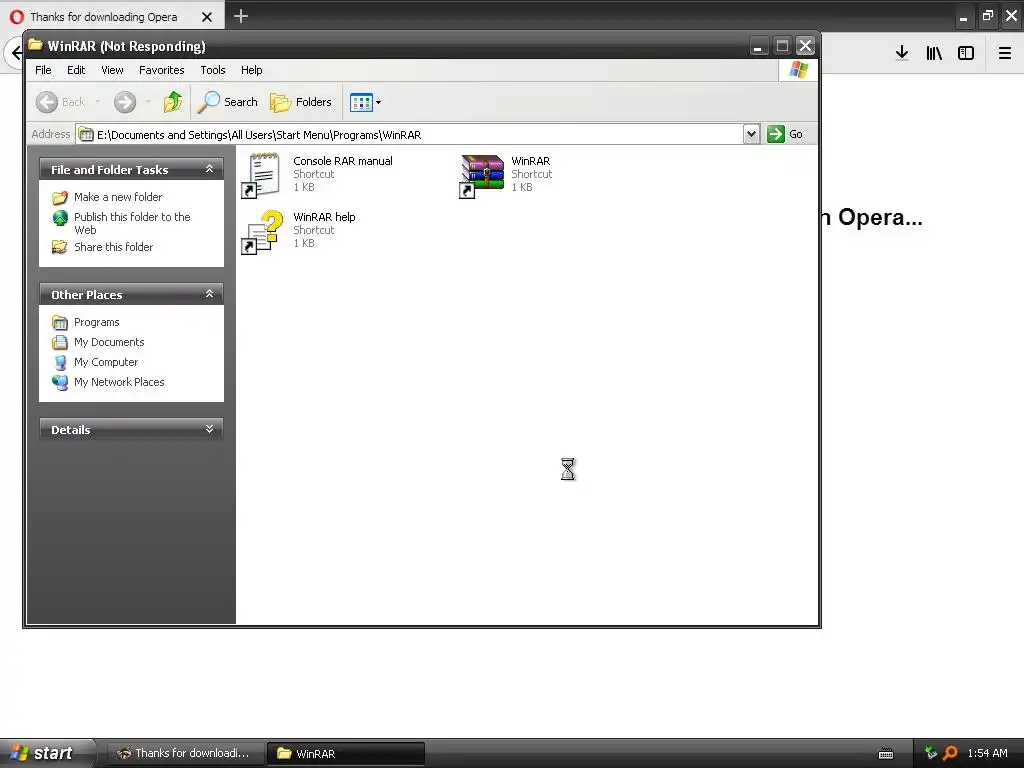The width and height of the screenshot is (1024, 768).
Task: Click the Make a new folder icon
Action: (x=59, y=197)
